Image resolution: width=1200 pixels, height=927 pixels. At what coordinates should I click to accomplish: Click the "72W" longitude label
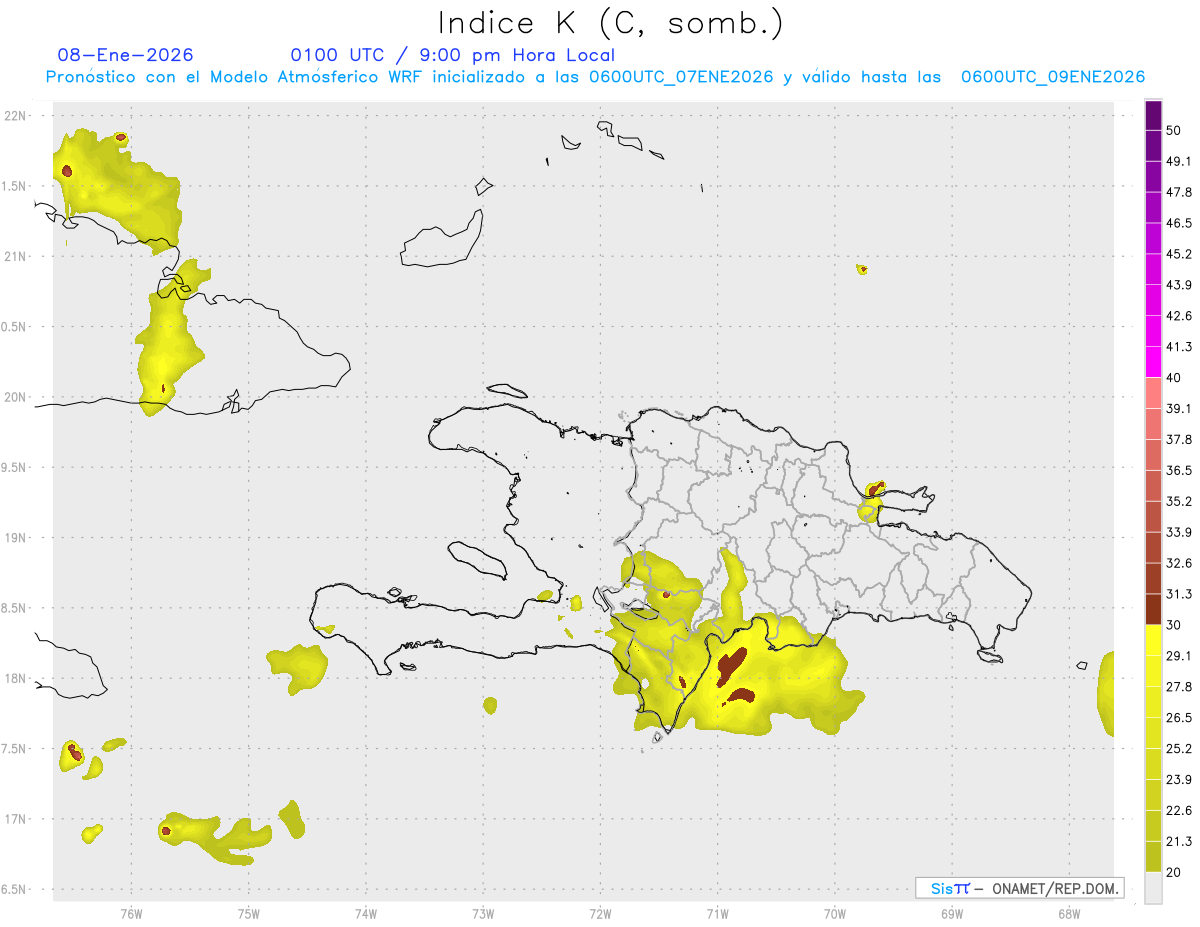tap(601, 914)
